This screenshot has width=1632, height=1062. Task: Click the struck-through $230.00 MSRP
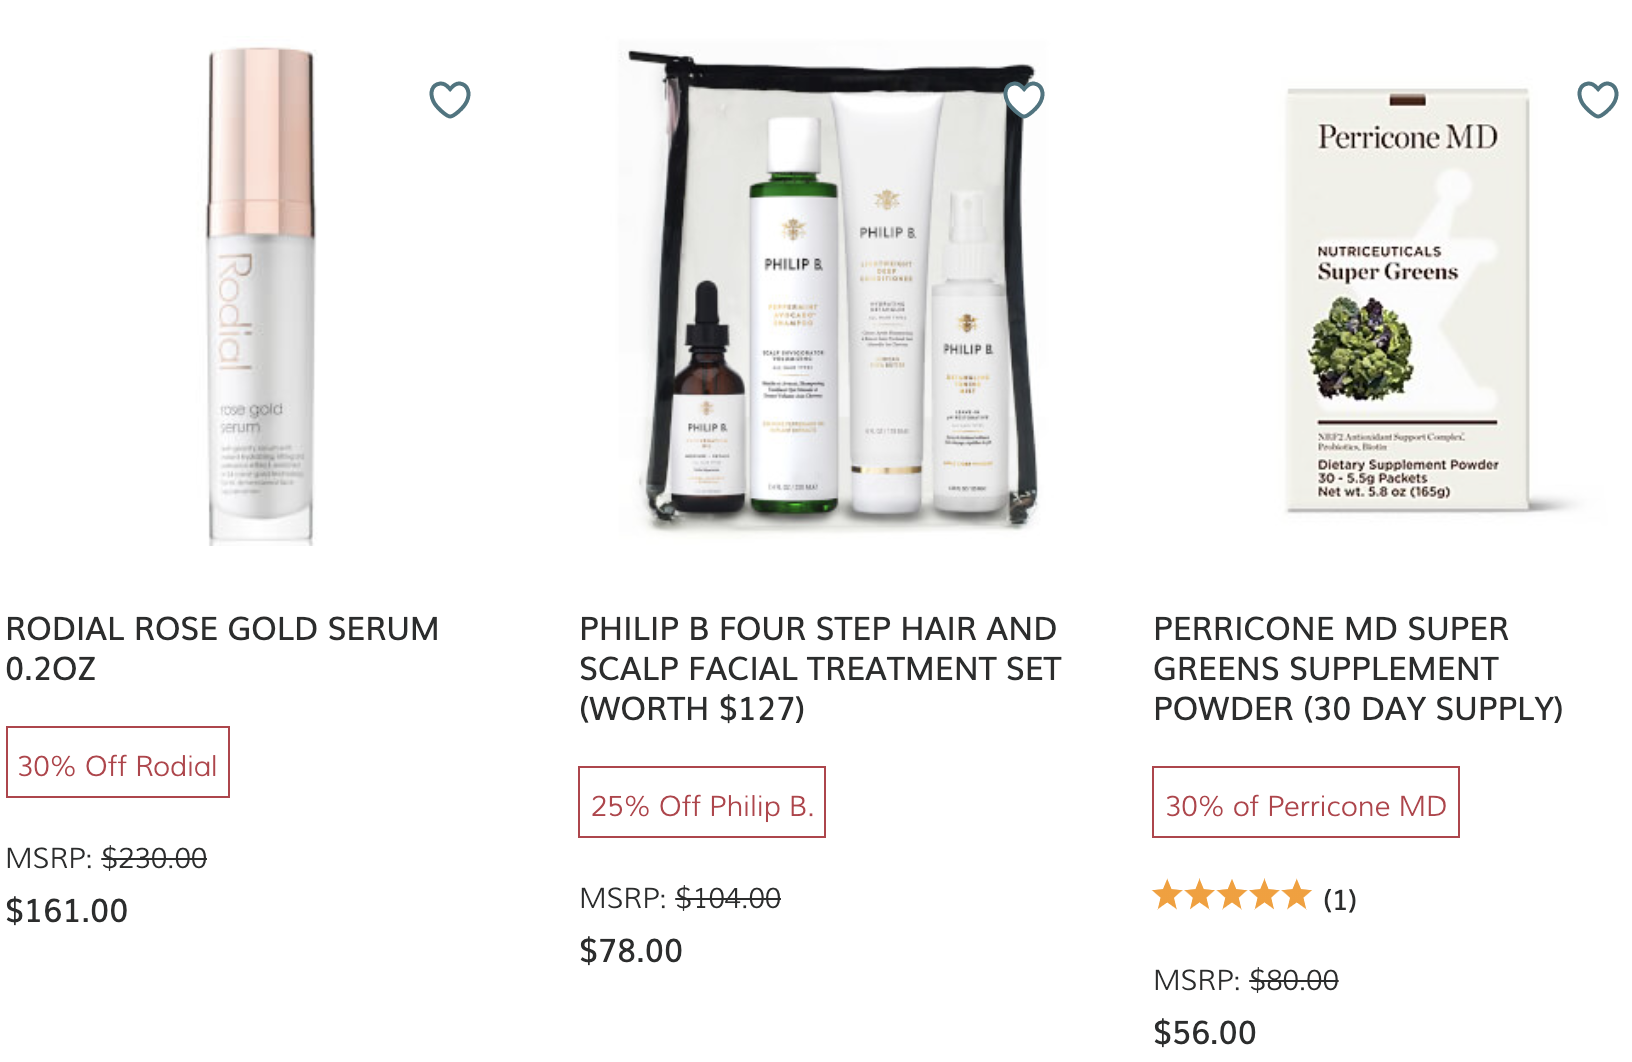(154, 858)
